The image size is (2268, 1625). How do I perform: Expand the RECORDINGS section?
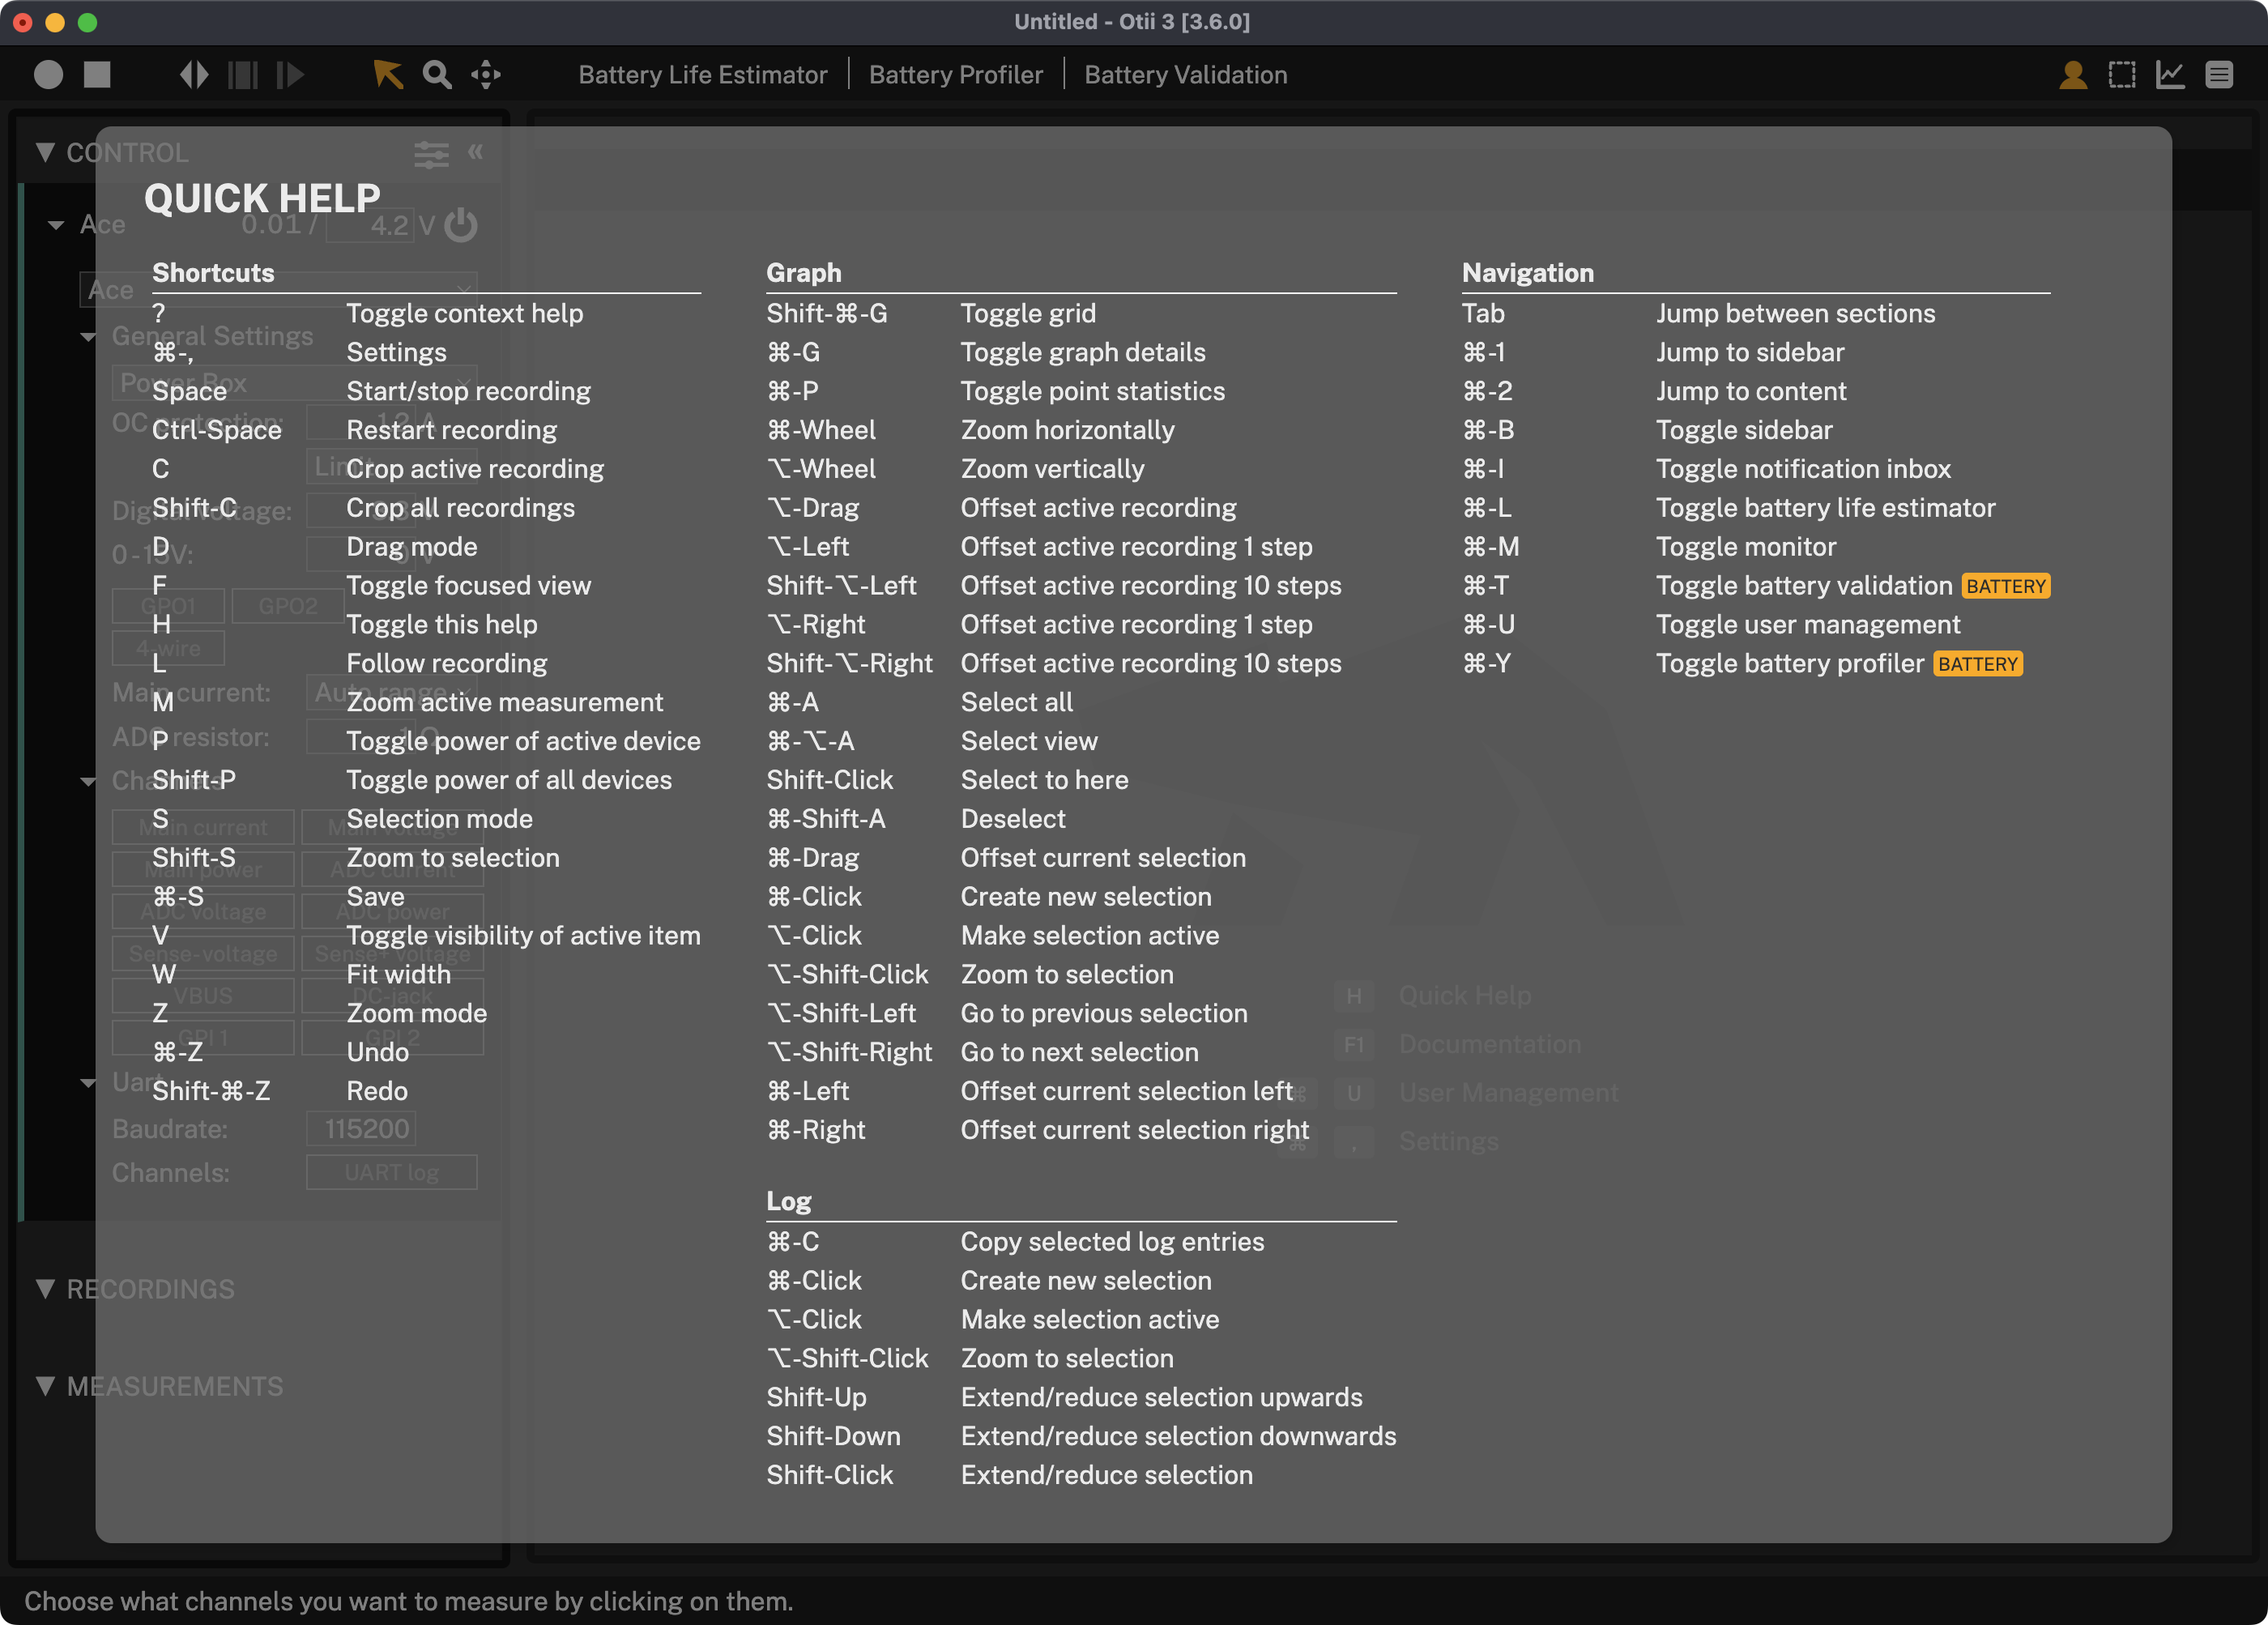tap(45, 1289)
